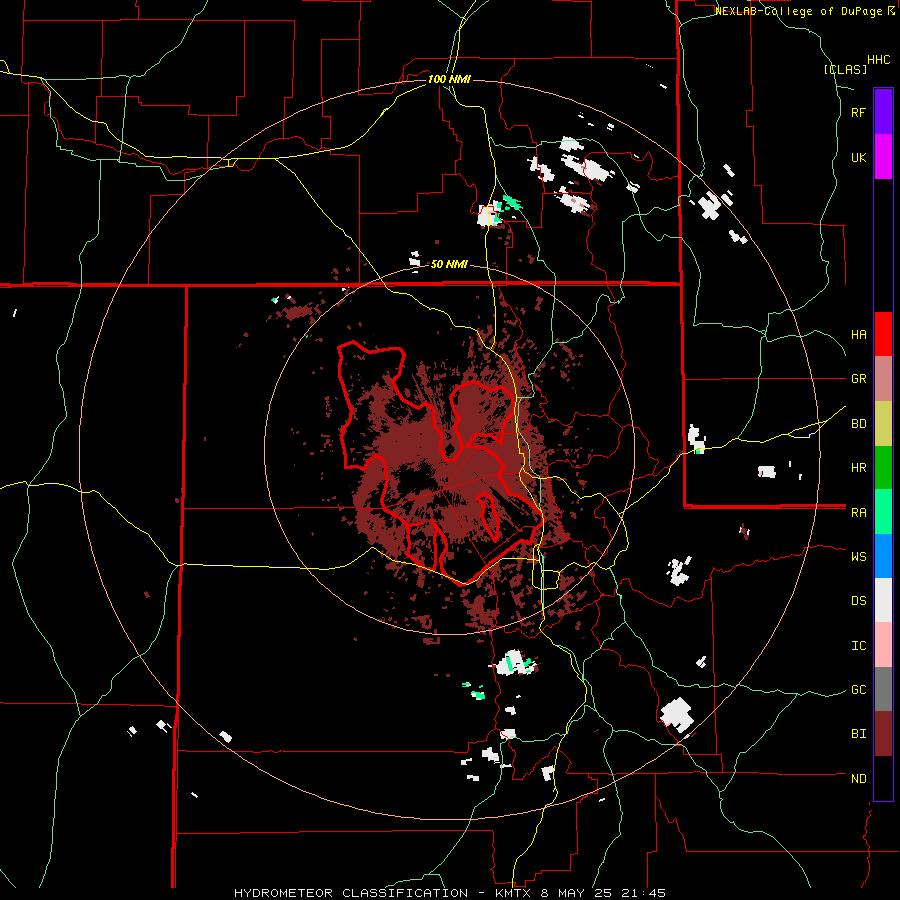Click the RA legend label

pyautogui.click(x=858, y=513)
